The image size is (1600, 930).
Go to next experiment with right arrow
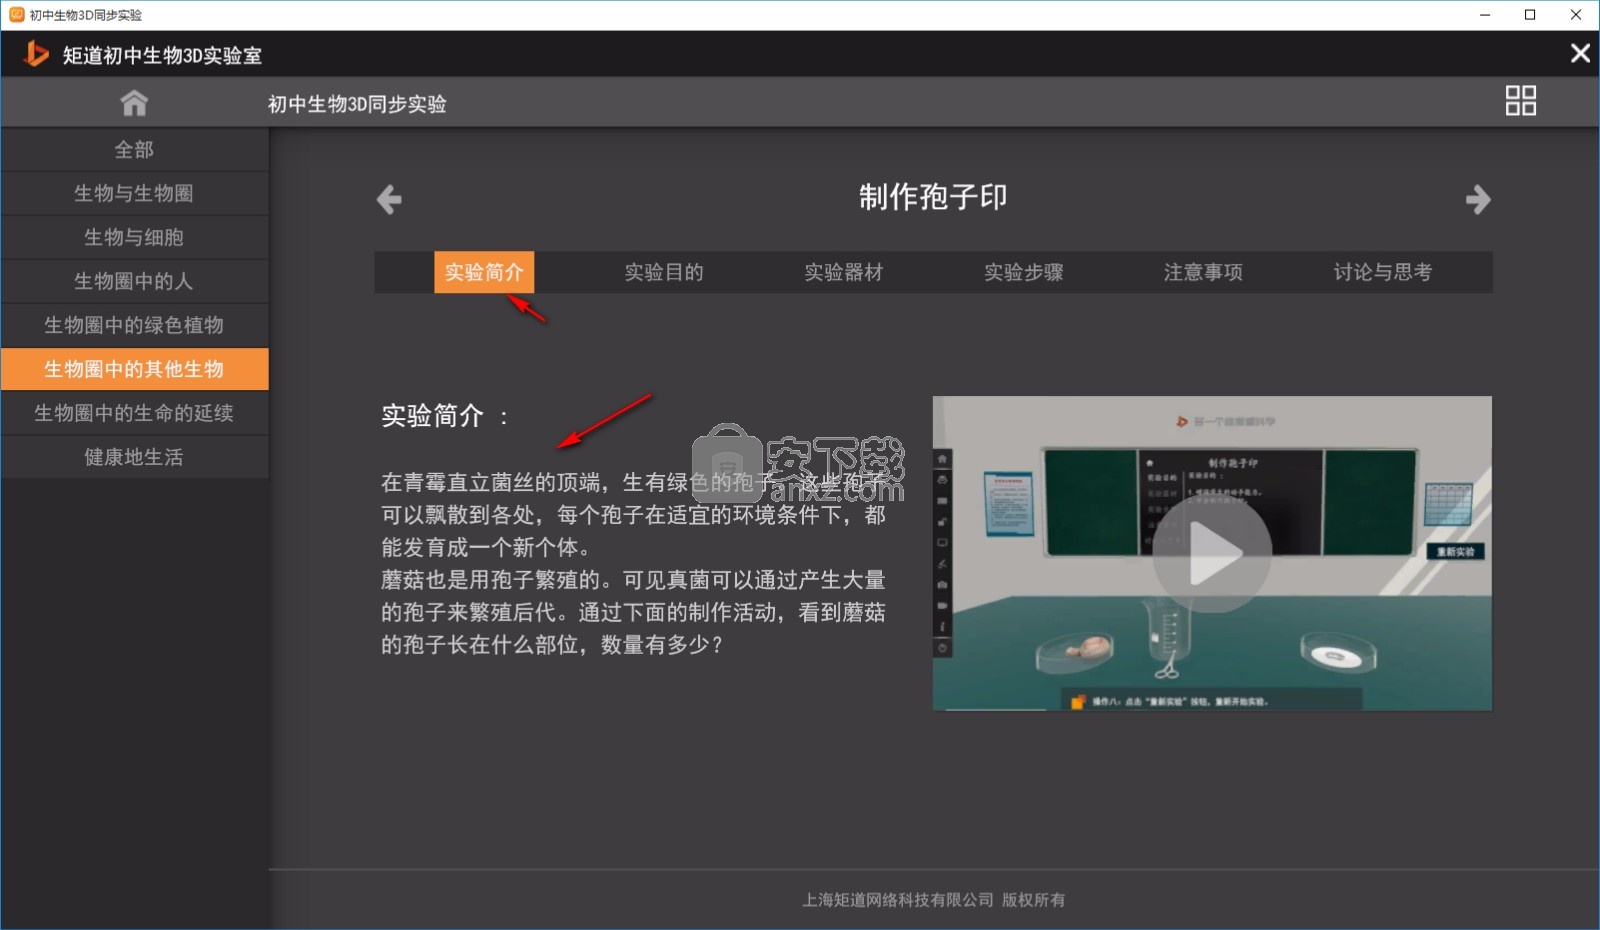(x=1478, y=199)
